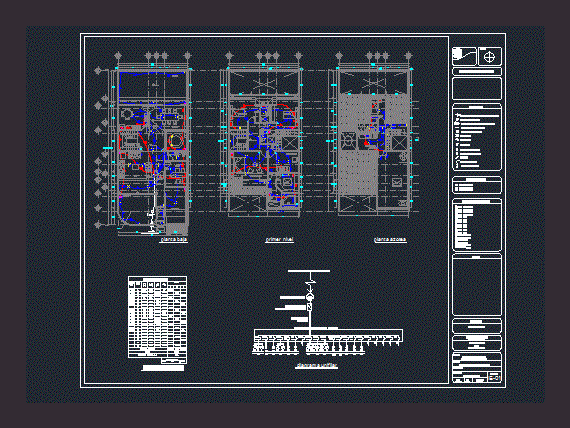Click the symbol legend block in title strip
Screen dimensions: 570x428
(477, 137)
